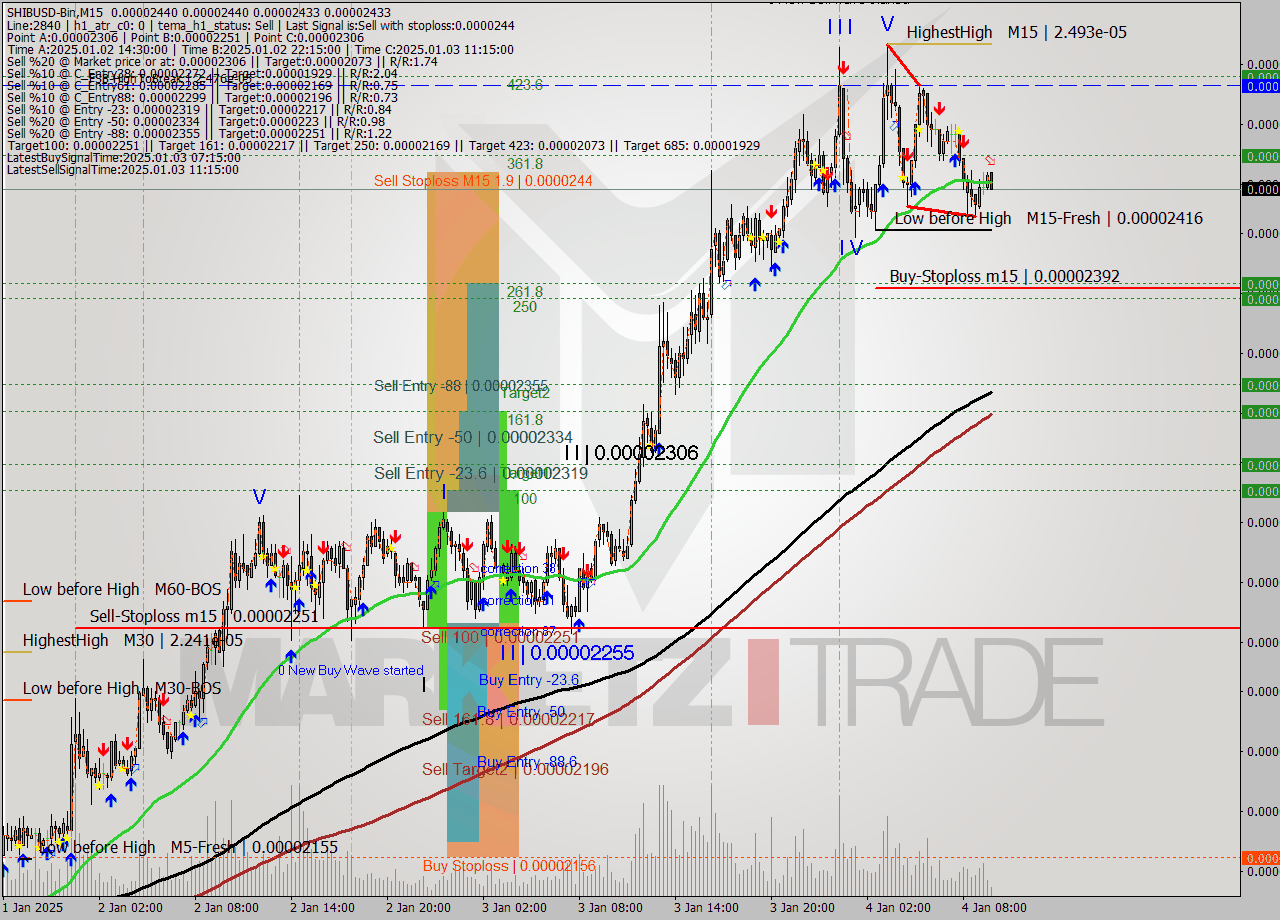Click the blue price tag on price axis
Screen dimensions: 1280x920
click(1260, 86)
